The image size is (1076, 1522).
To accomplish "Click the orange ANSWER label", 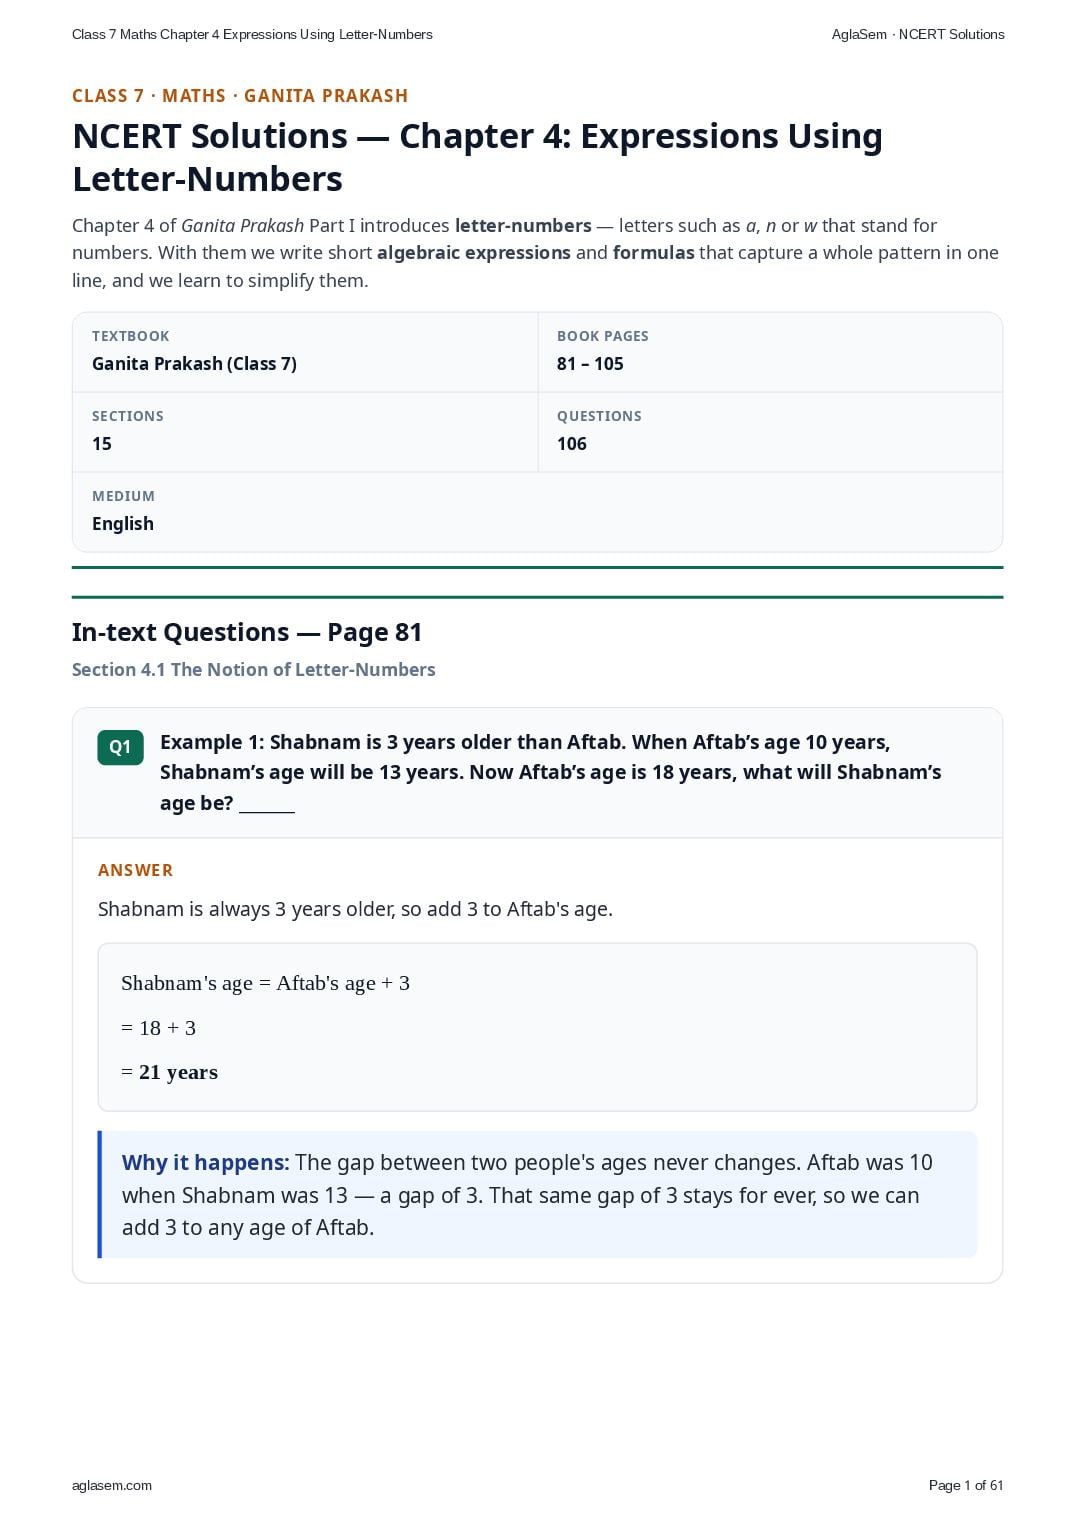I will pos(135,870).
